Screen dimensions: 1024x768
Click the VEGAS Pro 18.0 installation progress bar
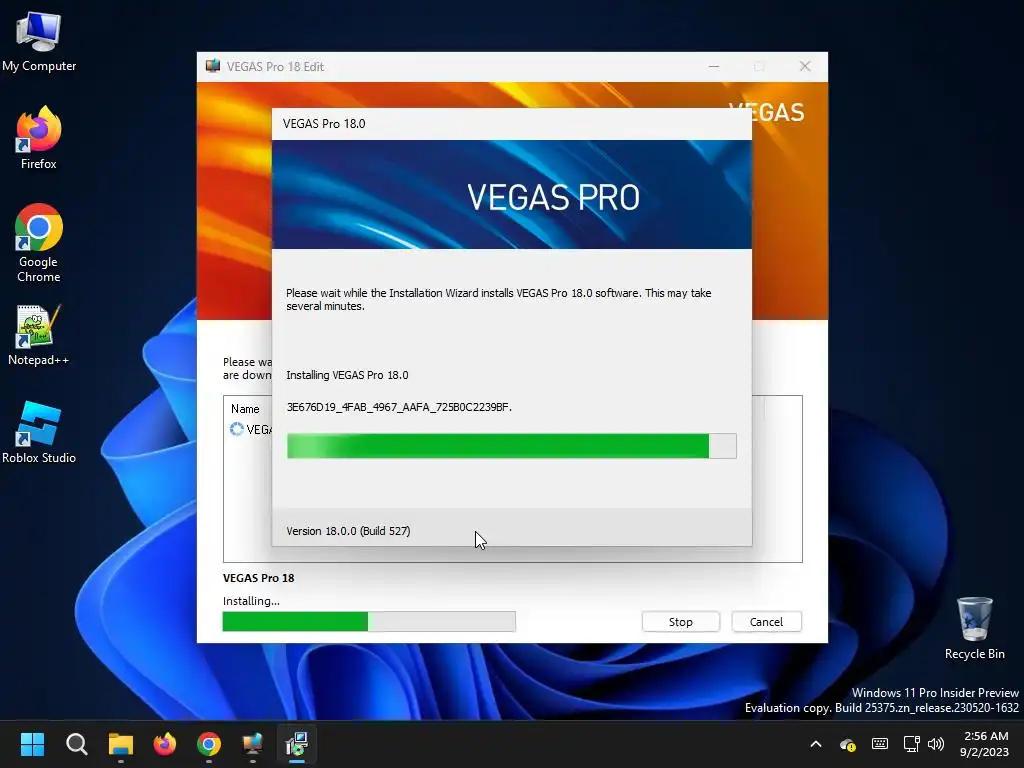[511, 446]
